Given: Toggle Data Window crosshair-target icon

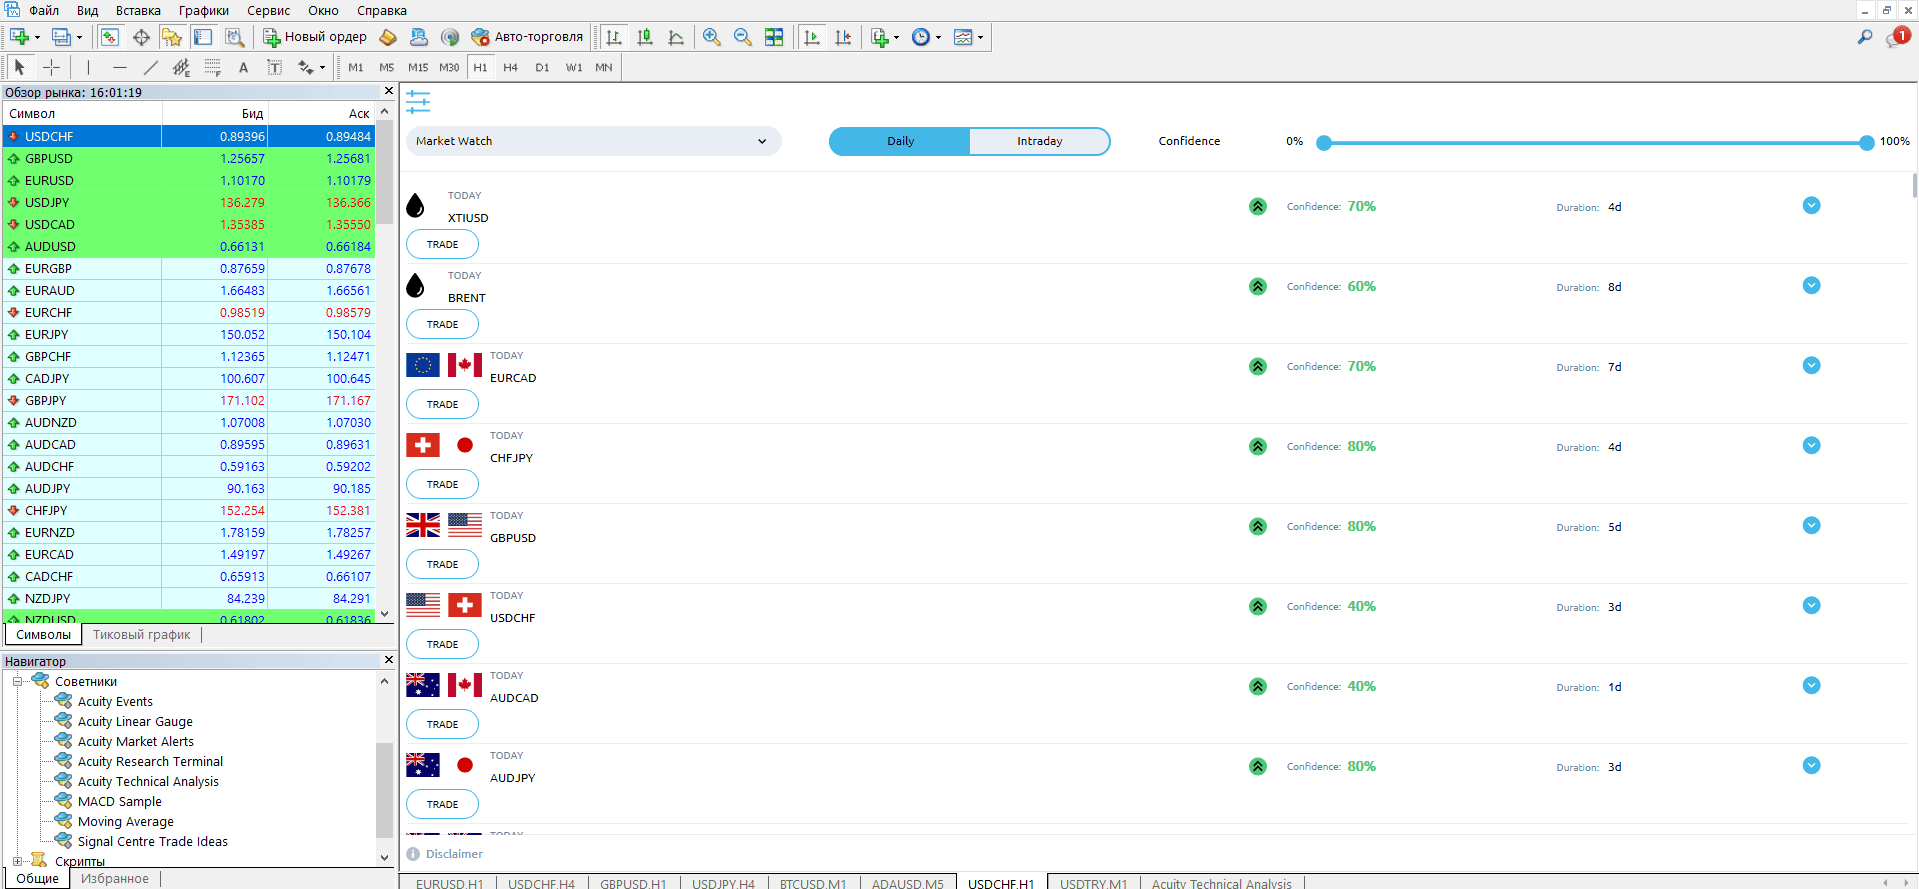Looking at the screenshot, I should [x=141, y=37].
